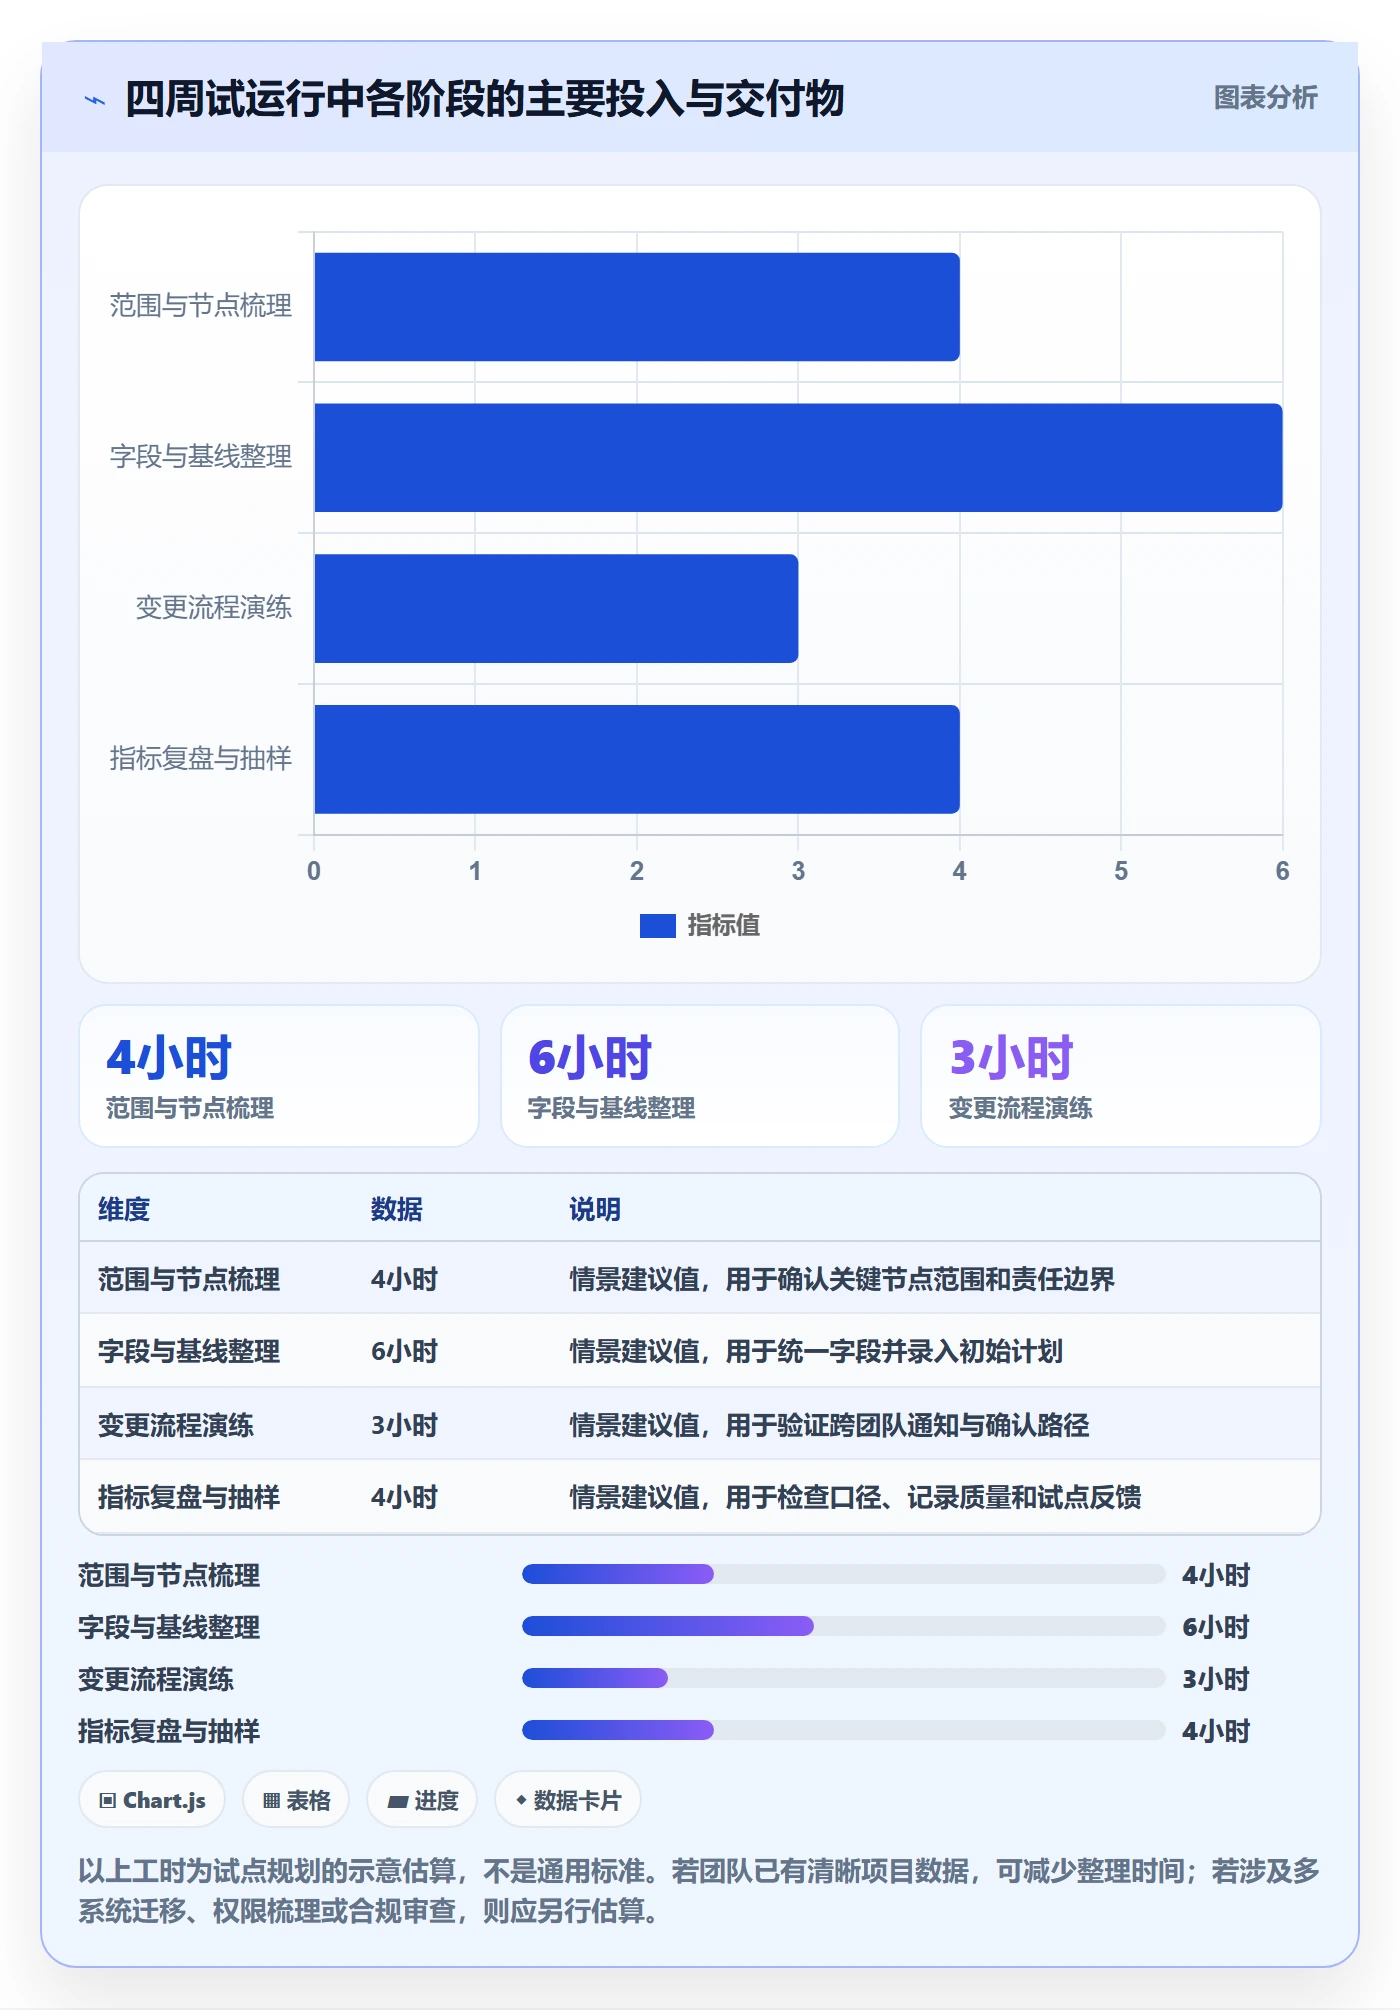Click the 指标复盘与抽样 bar in the chart
The image size is (1400, 2010).
click(x=637, y=759)
